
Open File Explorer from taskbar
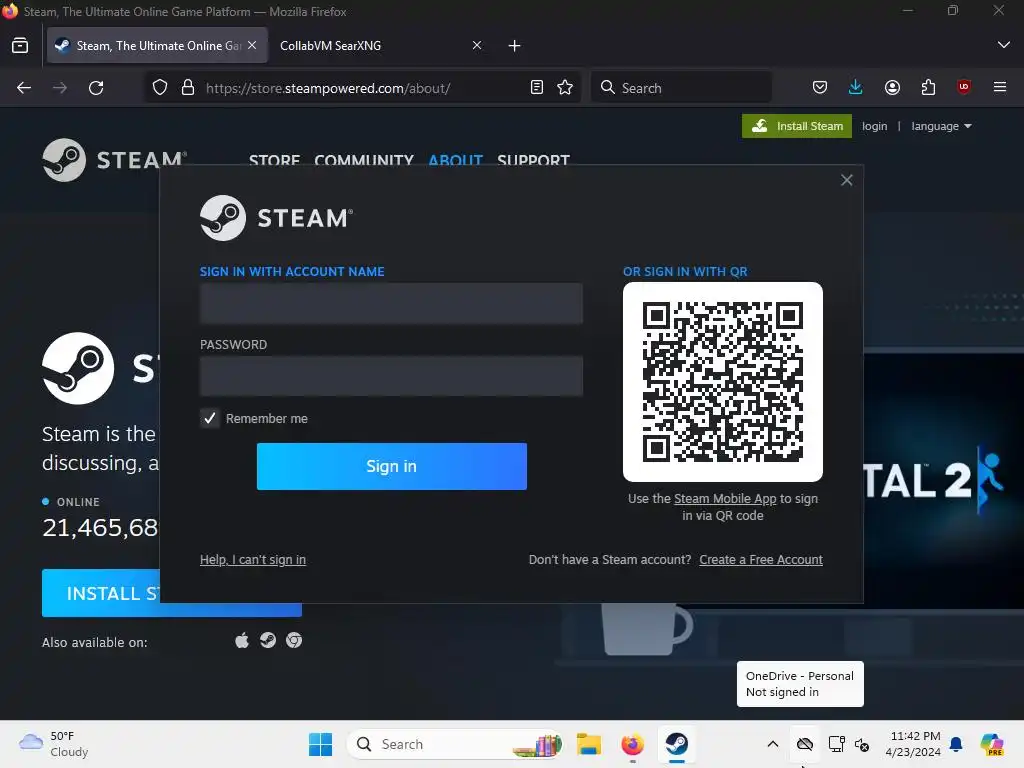pos(588,744)
